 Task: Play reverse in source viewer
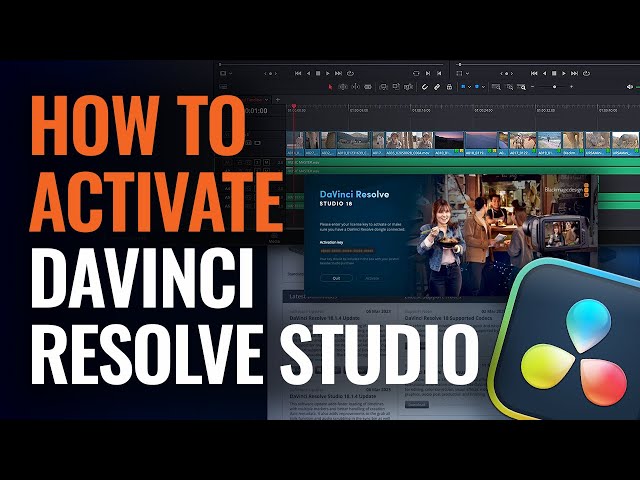pyautogui.click(x=309, y=73)
